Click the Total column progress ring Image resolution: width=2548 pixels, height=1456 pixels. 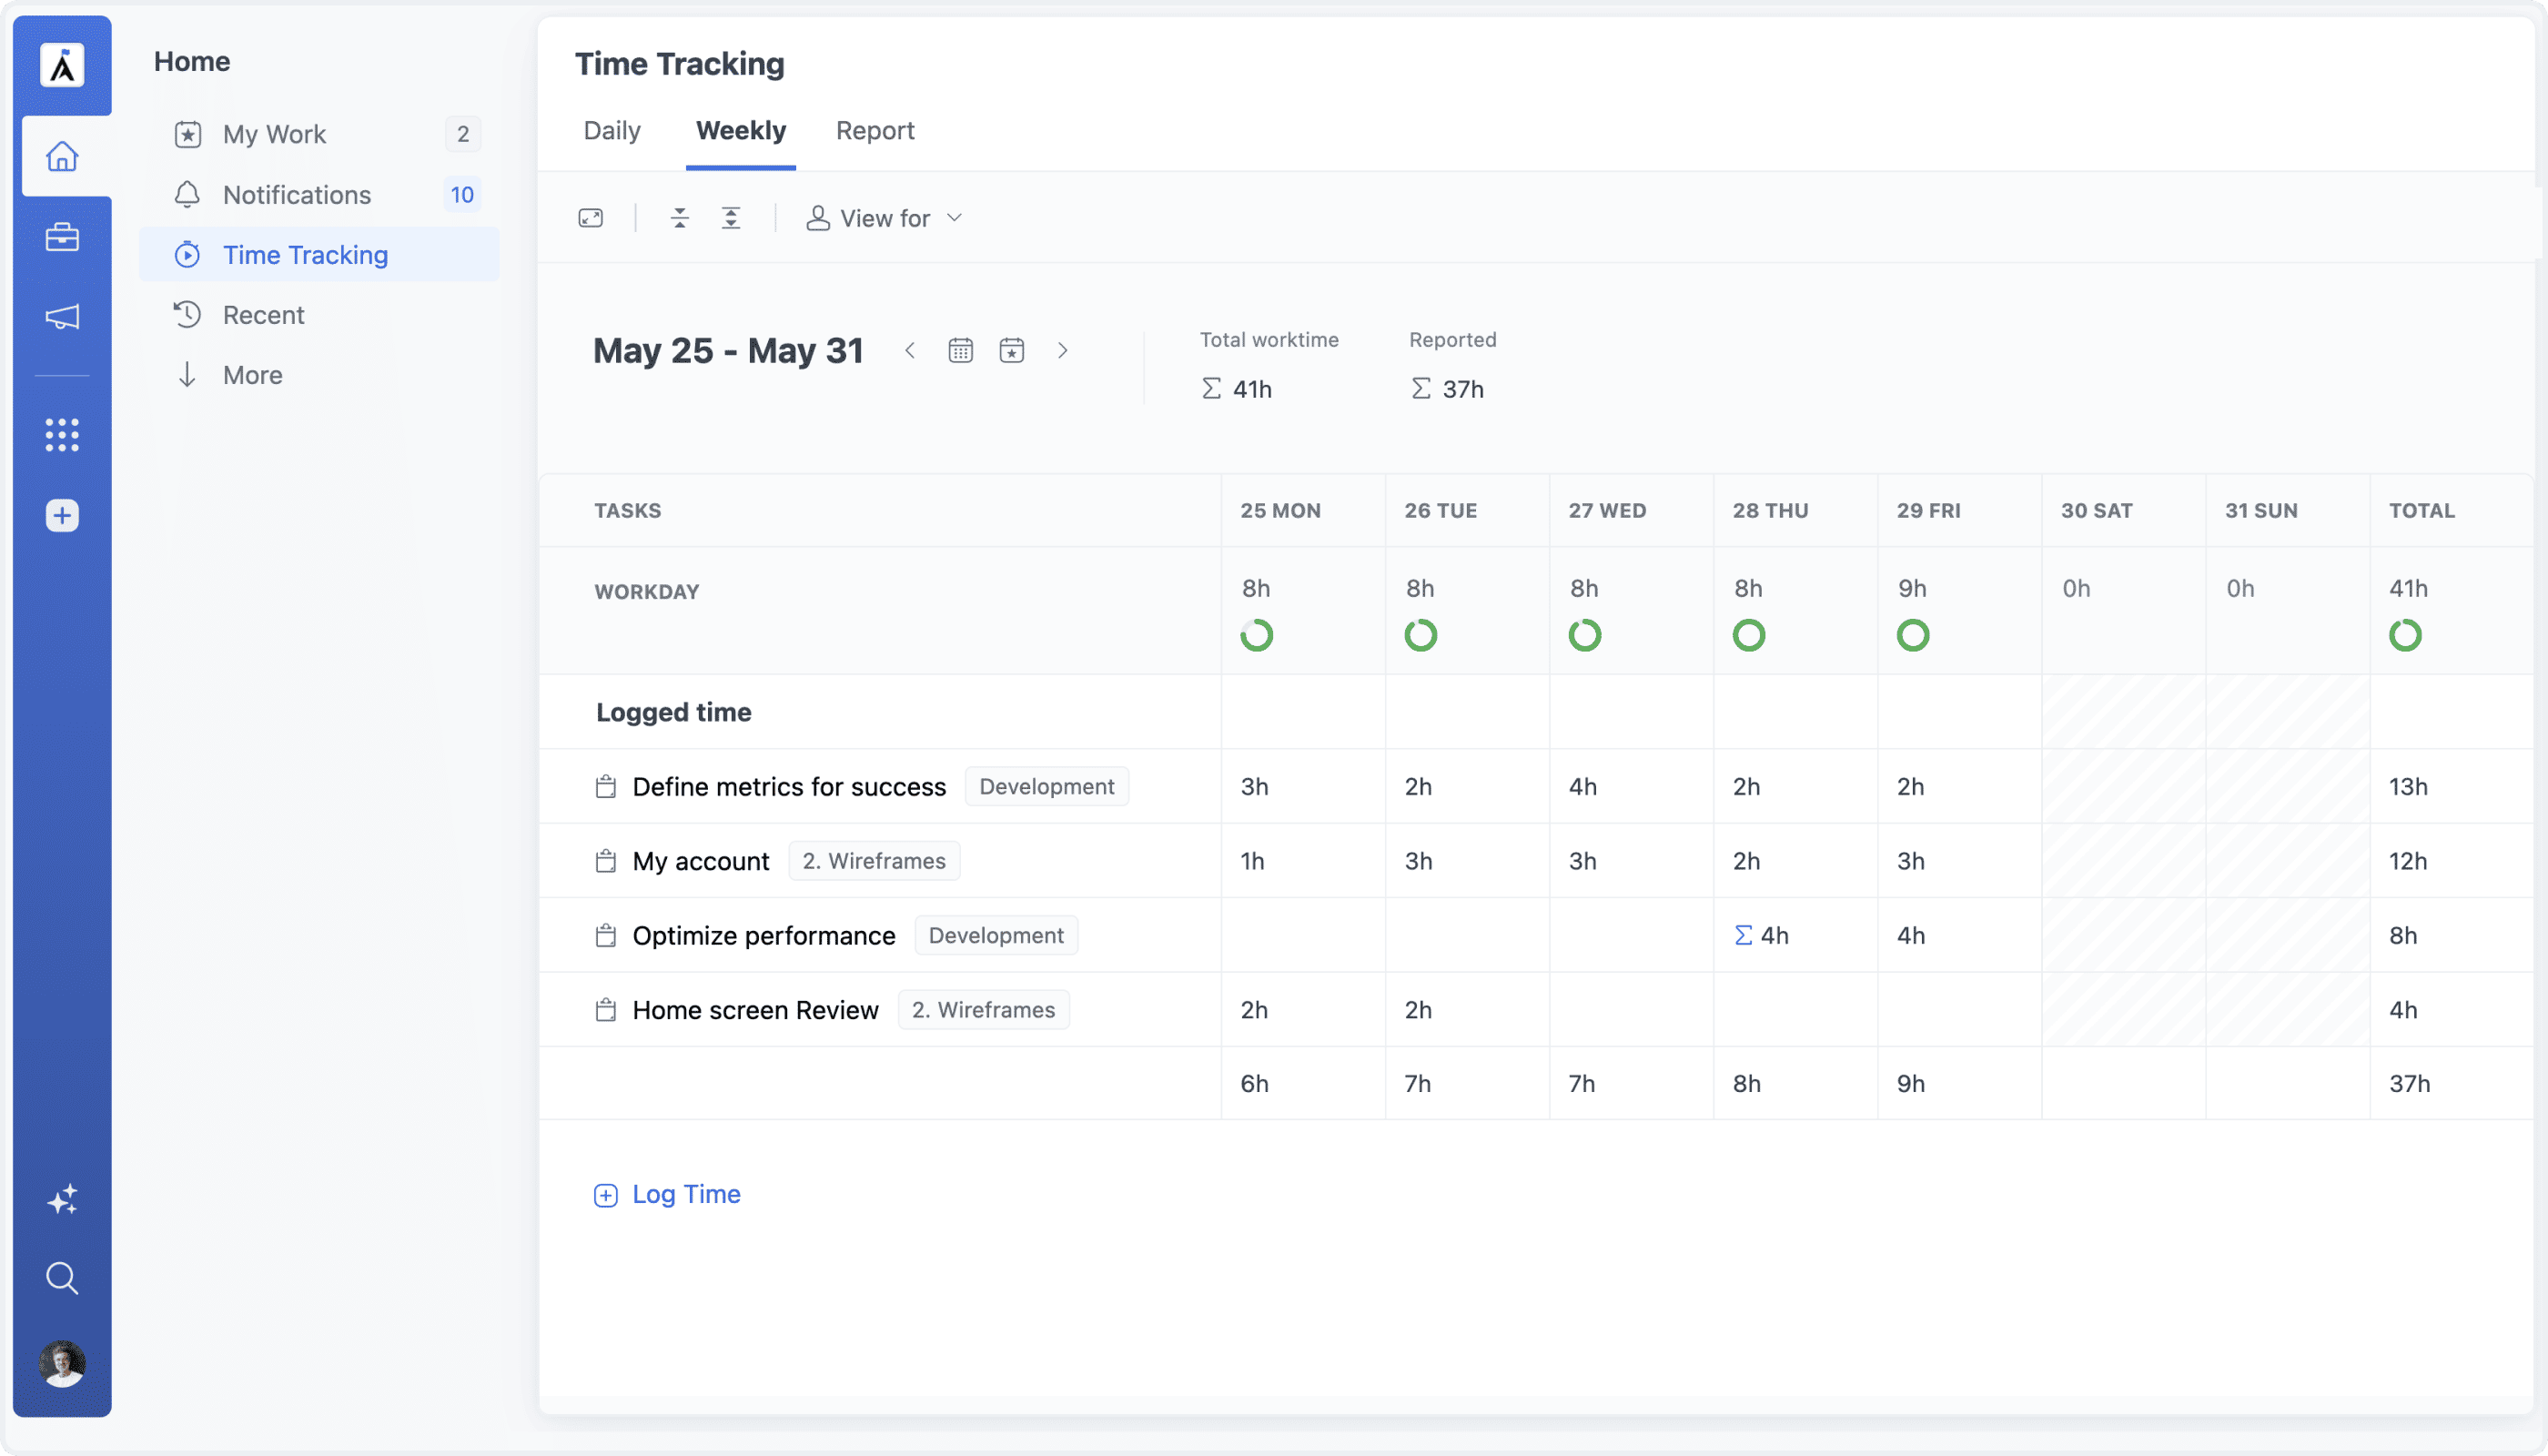(2406, 635)
